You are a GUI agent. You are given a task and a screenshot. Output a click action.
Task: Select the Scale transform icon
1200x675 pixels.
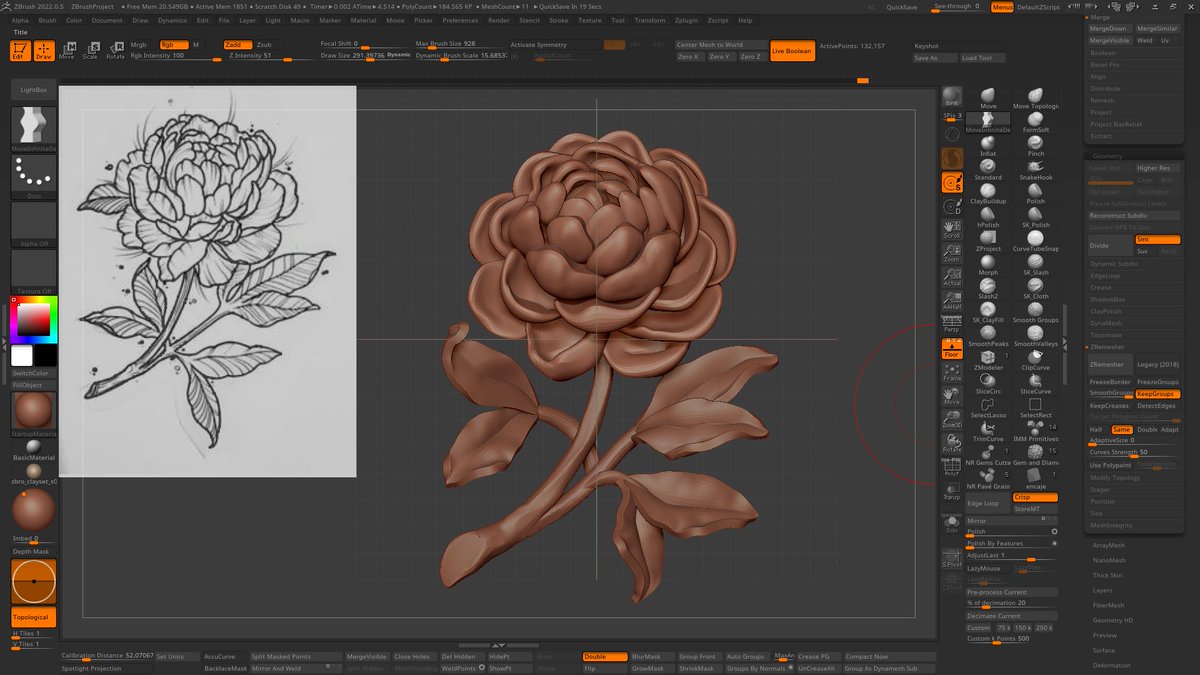[x=90, y=50]
